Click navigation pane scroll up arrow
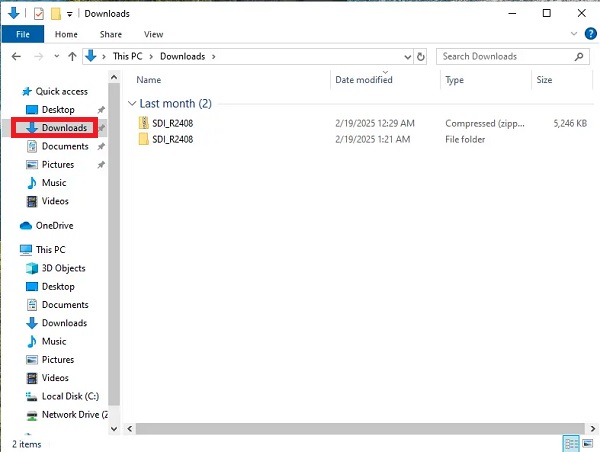This screenshot has width=600, height=452. tap(114, 77)
